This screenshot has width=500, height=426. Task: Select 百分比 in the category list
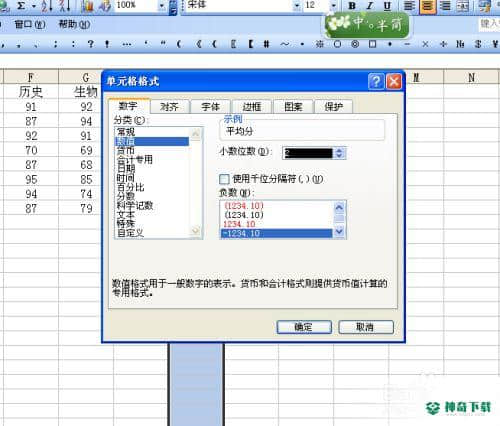coord(131,187)
